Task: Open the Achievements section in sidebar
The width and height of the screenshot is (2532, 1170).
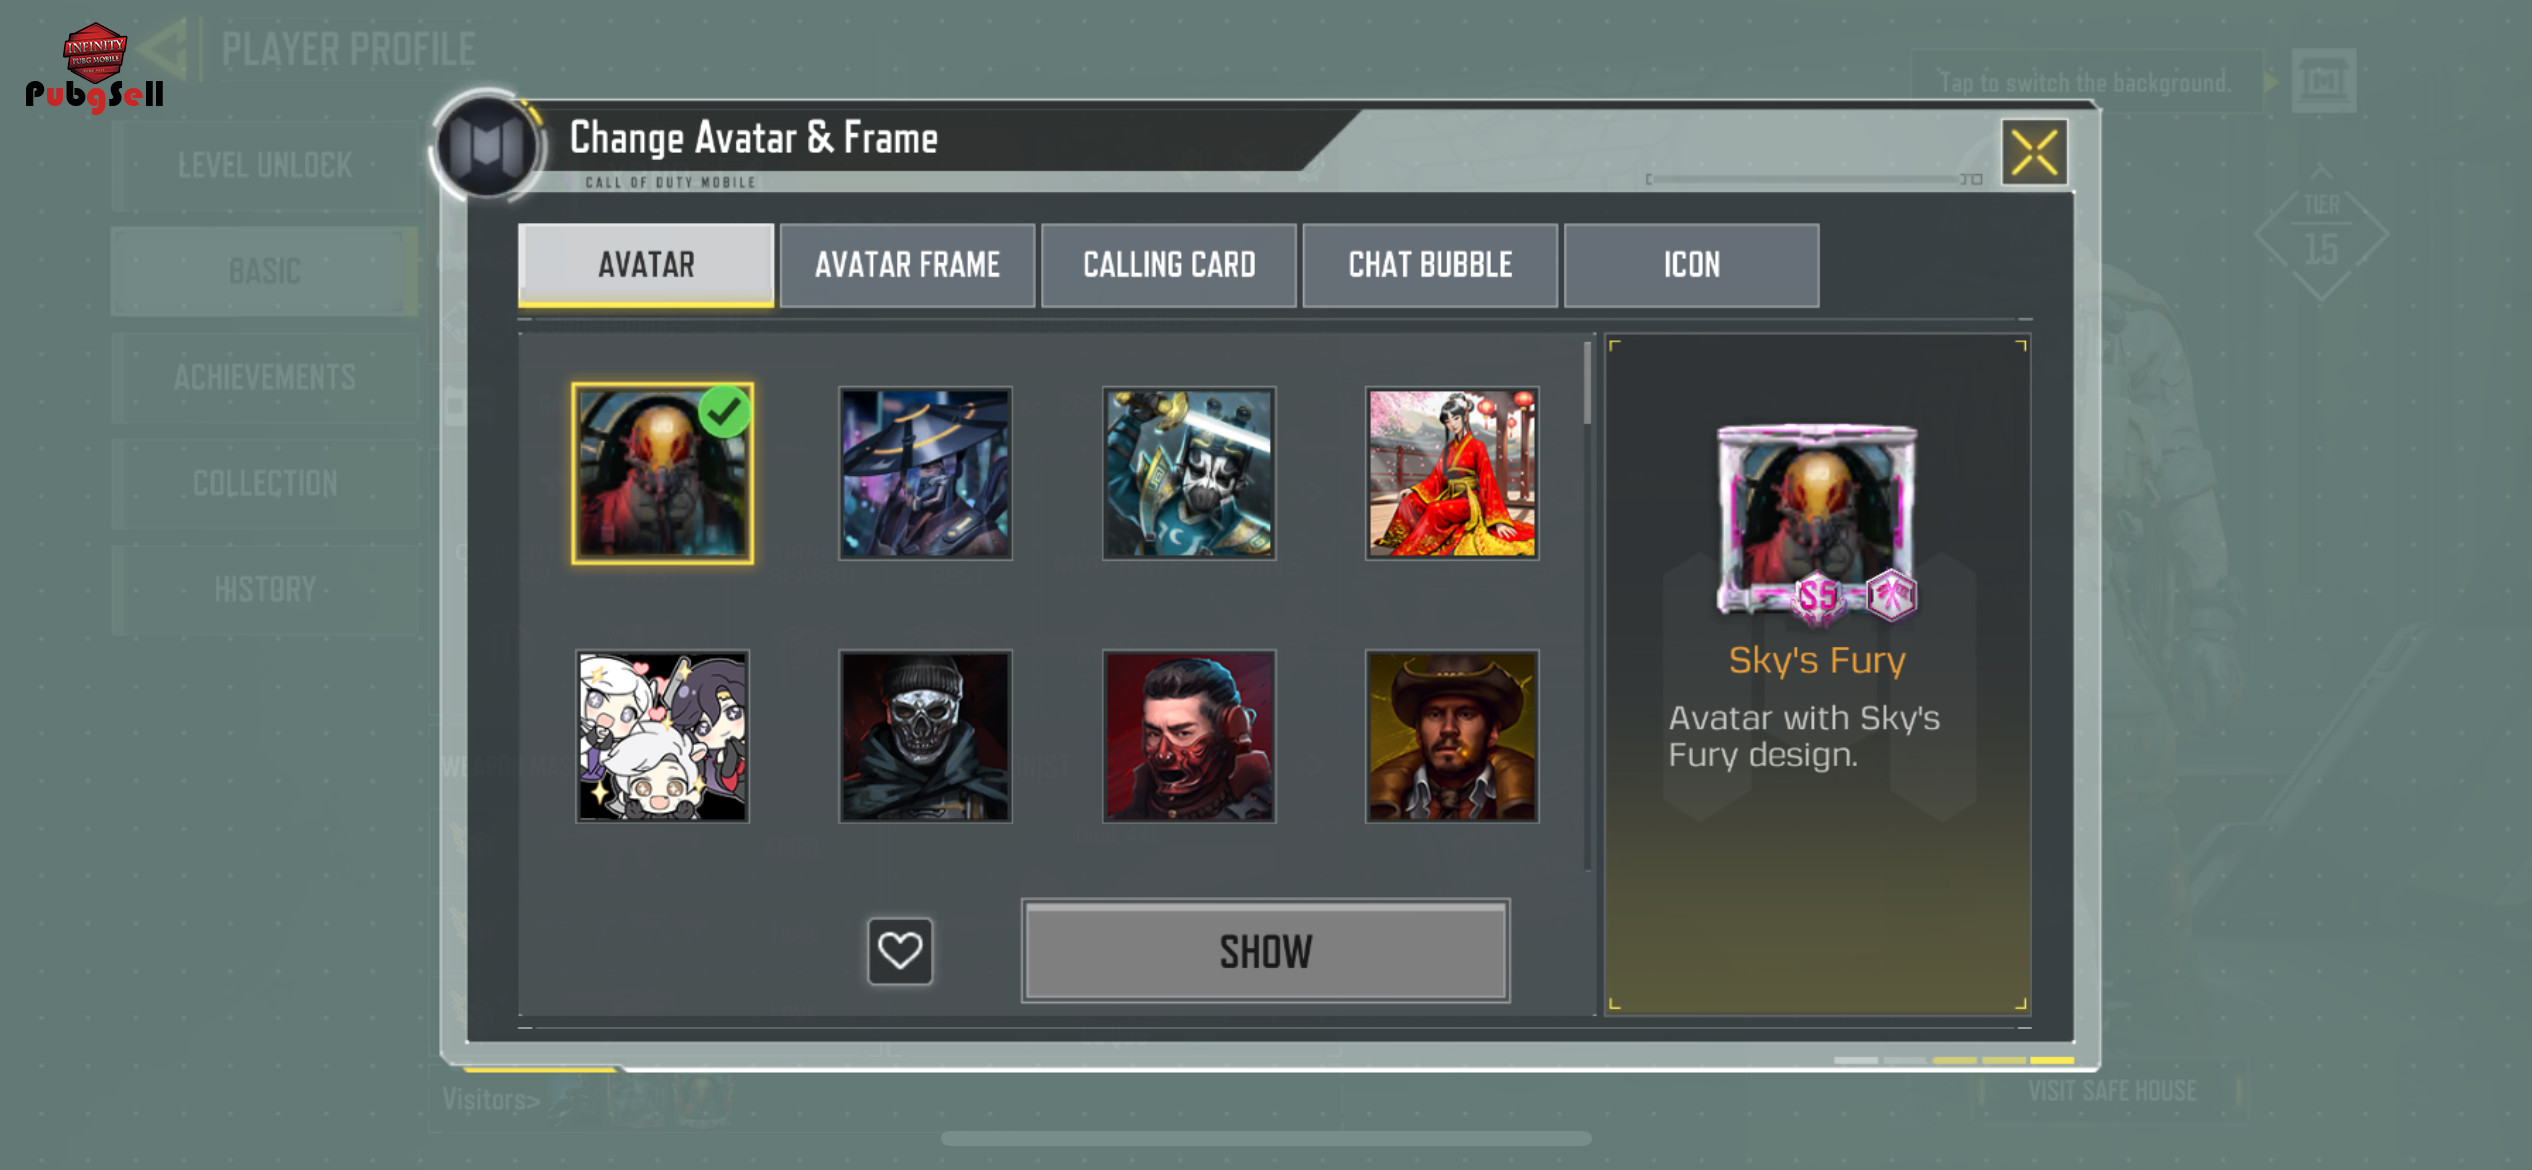Action: pyautogui.click(x=264, y=377)
